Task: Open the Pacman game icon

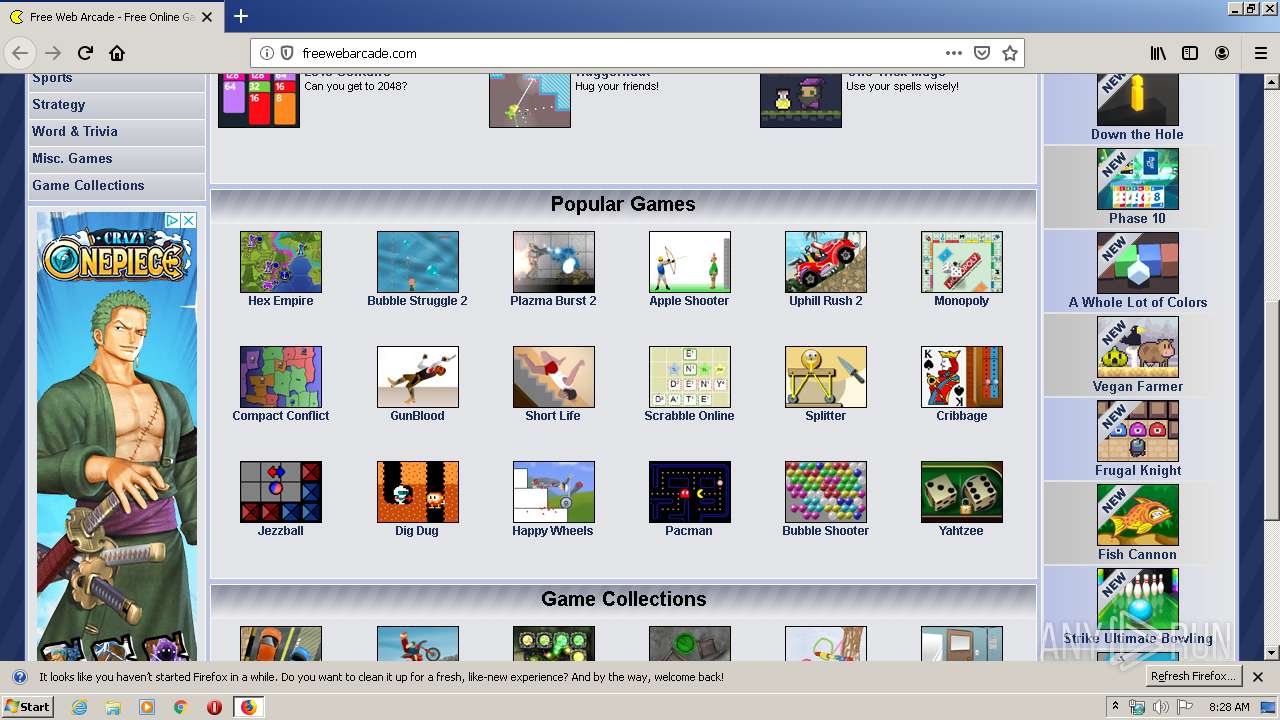Action: tap(690, 492)
